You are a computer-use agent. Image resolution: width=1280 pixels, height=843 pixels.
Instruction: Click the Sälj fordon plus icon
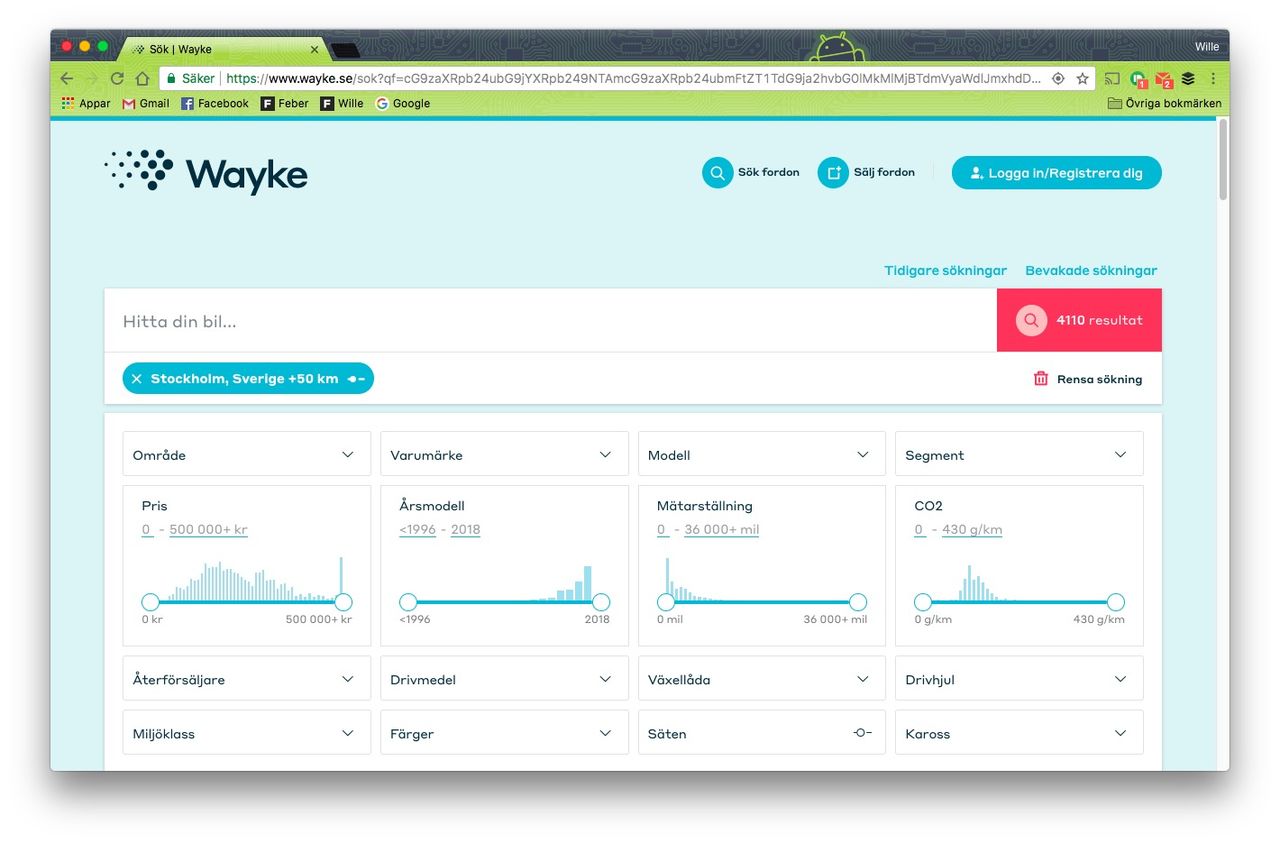[833, 173]
